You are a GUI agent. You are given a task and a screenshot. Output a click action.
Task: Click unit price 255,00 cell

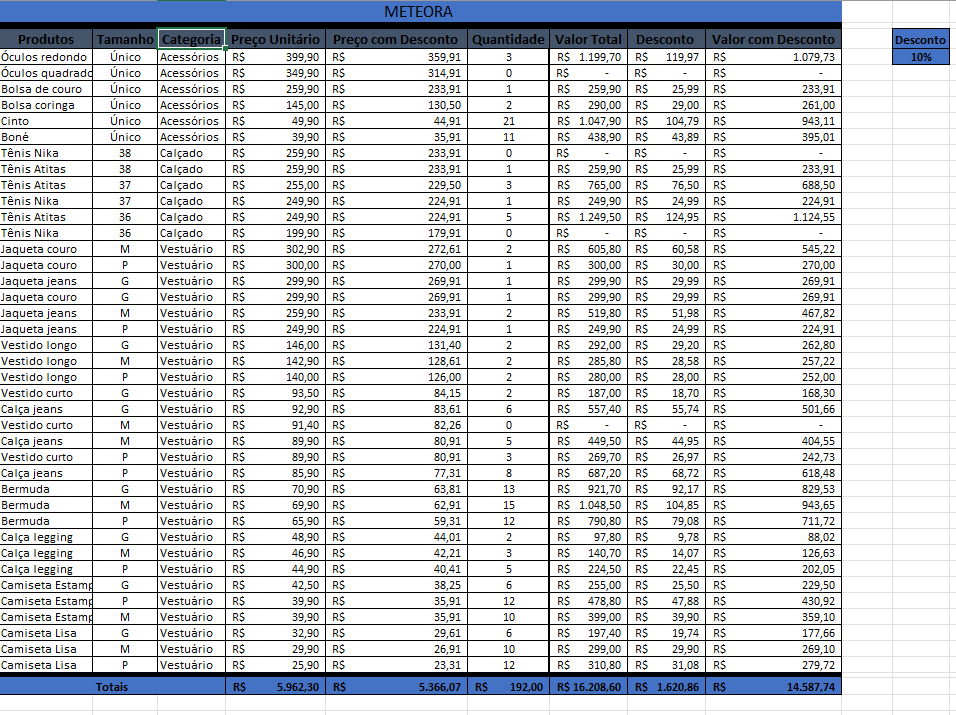276,185
